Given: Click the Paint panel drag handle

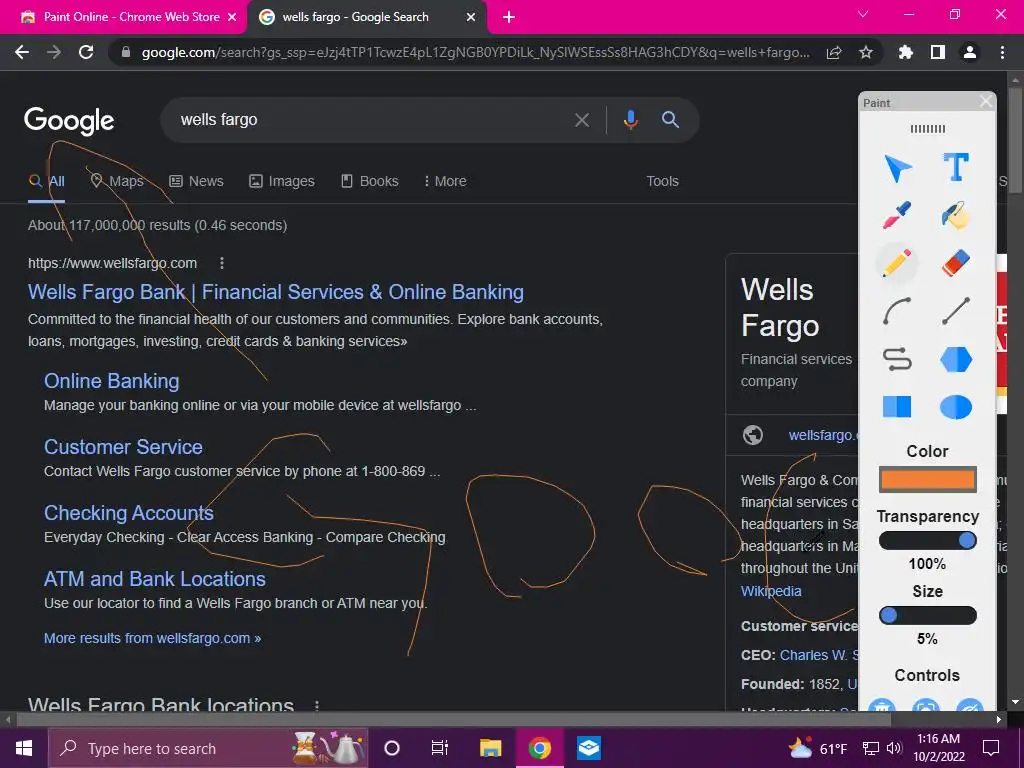Looking at the screenshot, I should (928, 129).
